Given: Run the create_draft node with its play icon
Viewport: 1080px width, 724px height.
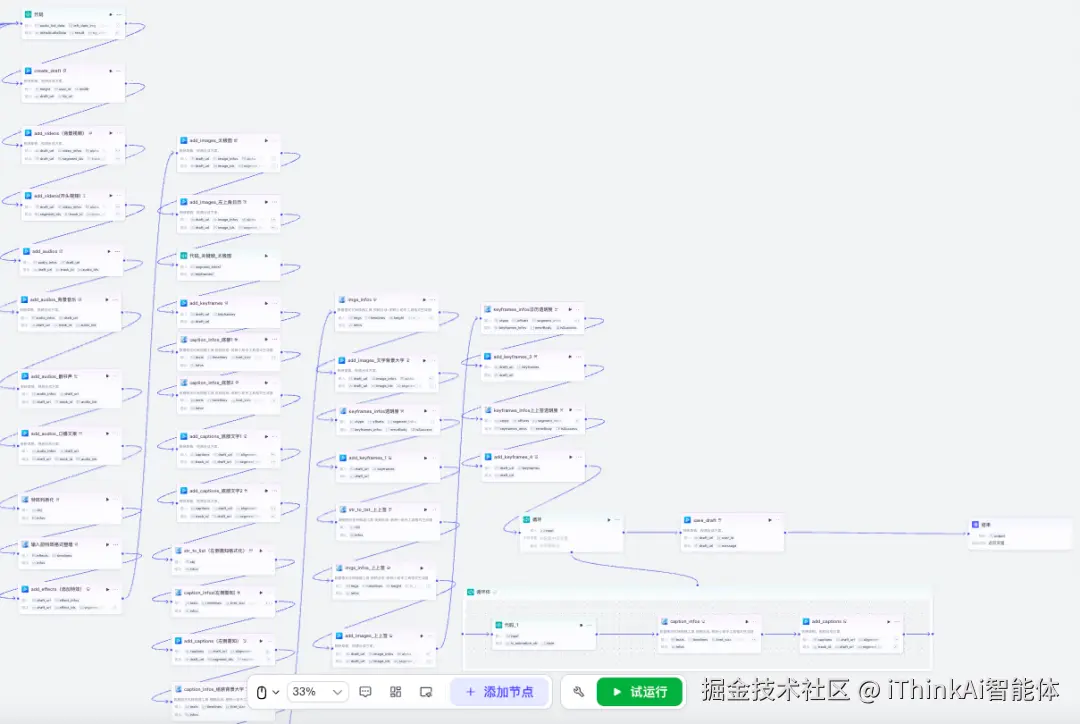Looking at the screenshot, I should click(x=110, y=71).
